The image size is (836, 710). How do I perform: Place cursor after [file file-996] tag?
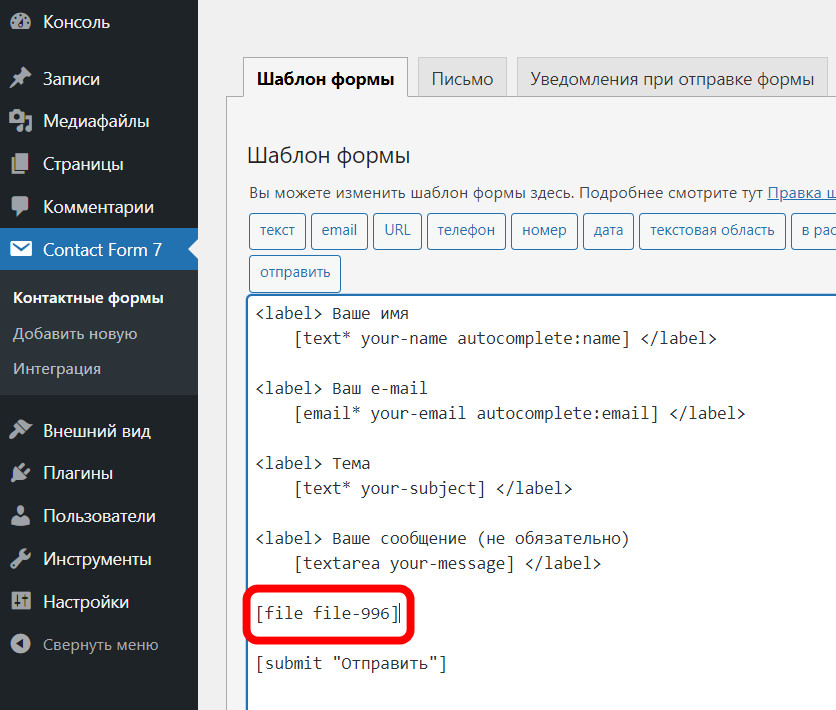399,614
